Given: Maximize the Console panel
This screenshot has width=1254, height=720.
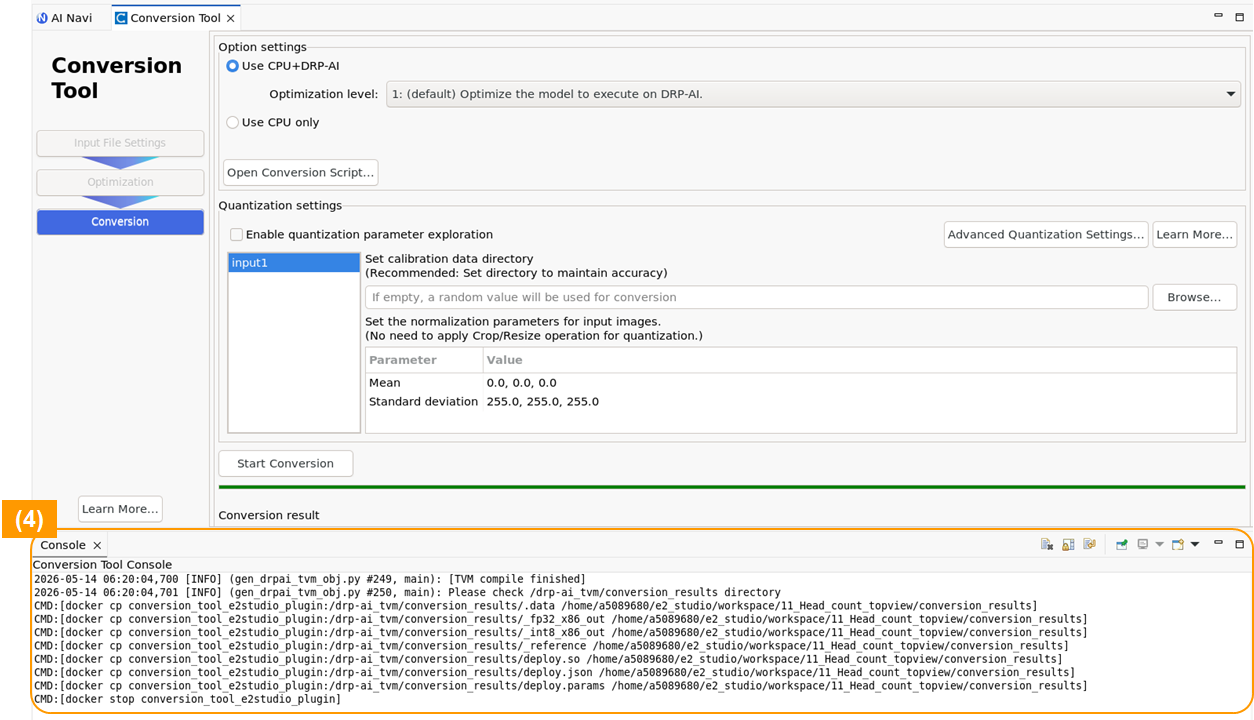Looking at the screenshot, I should pos(1239,544).
